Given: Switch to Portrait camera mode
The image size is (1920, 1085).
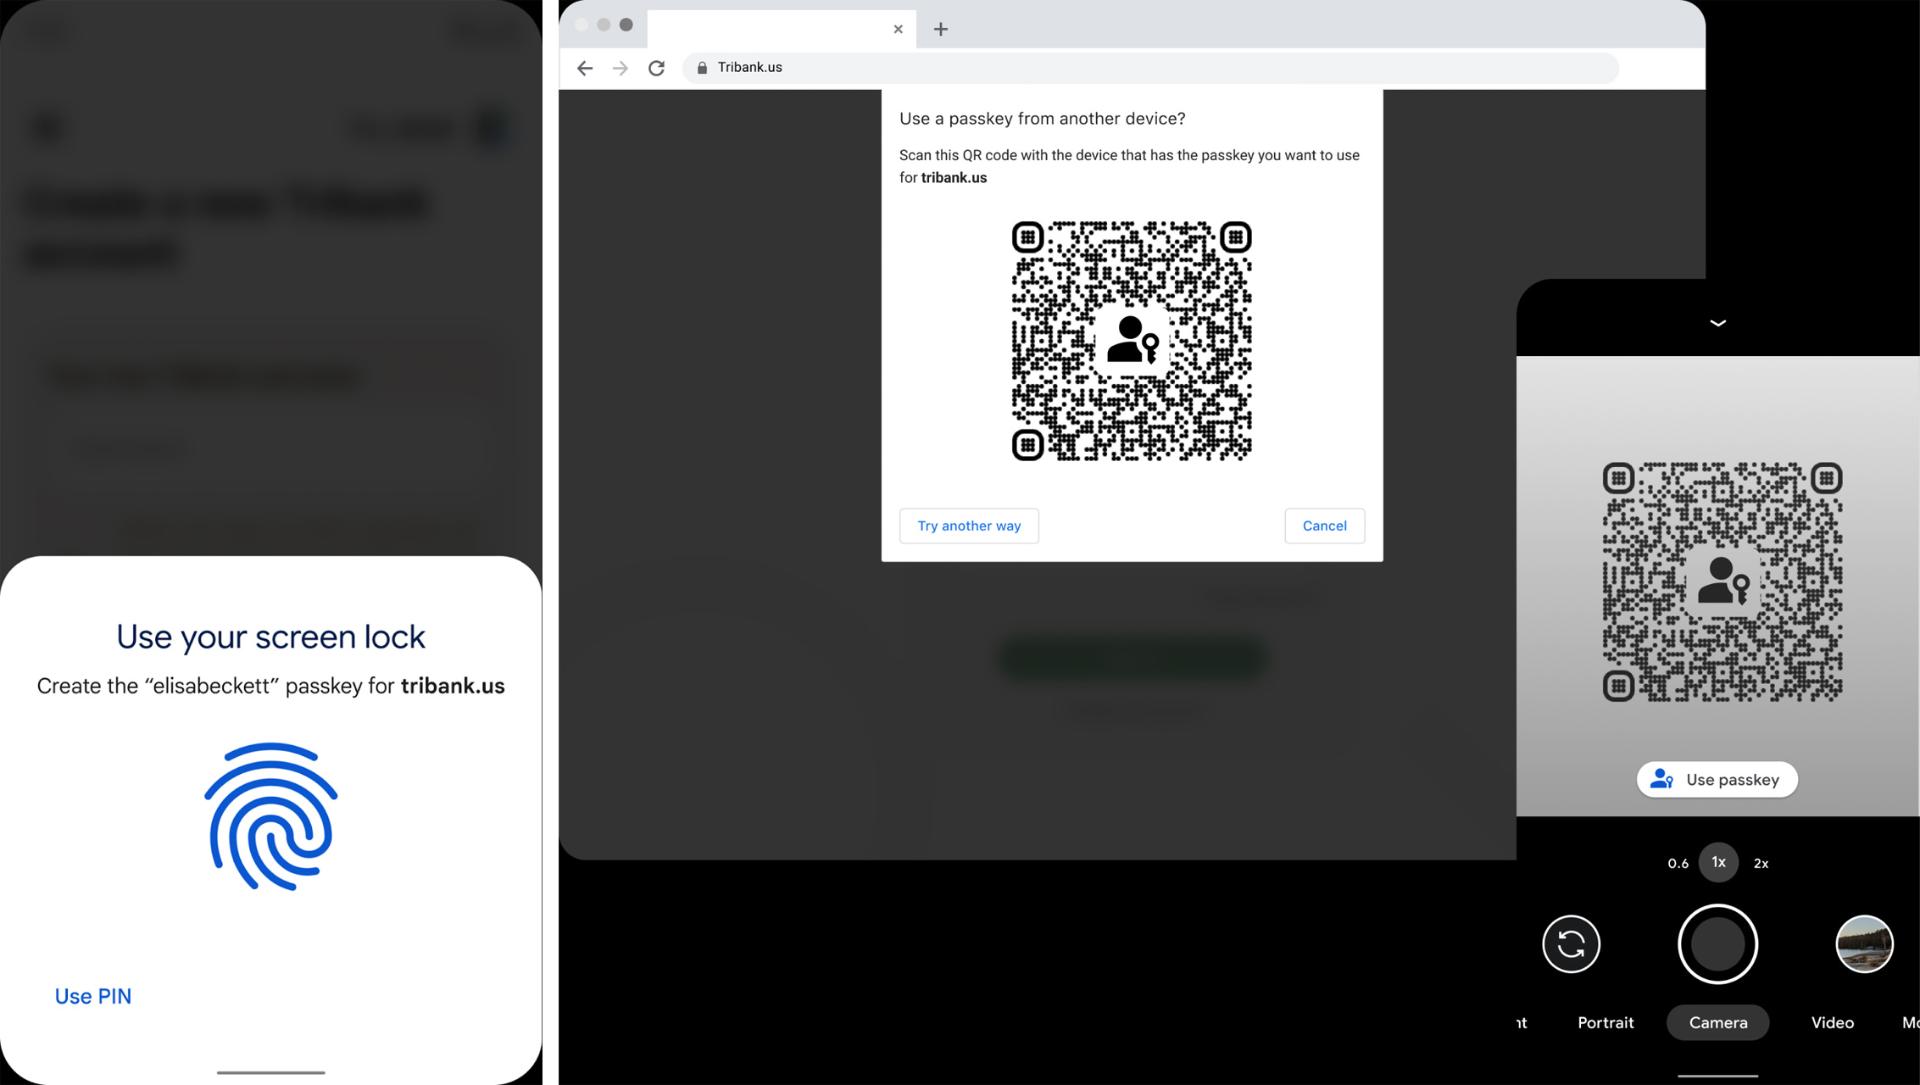Looking at the screenshot, I should 1605,1022.
